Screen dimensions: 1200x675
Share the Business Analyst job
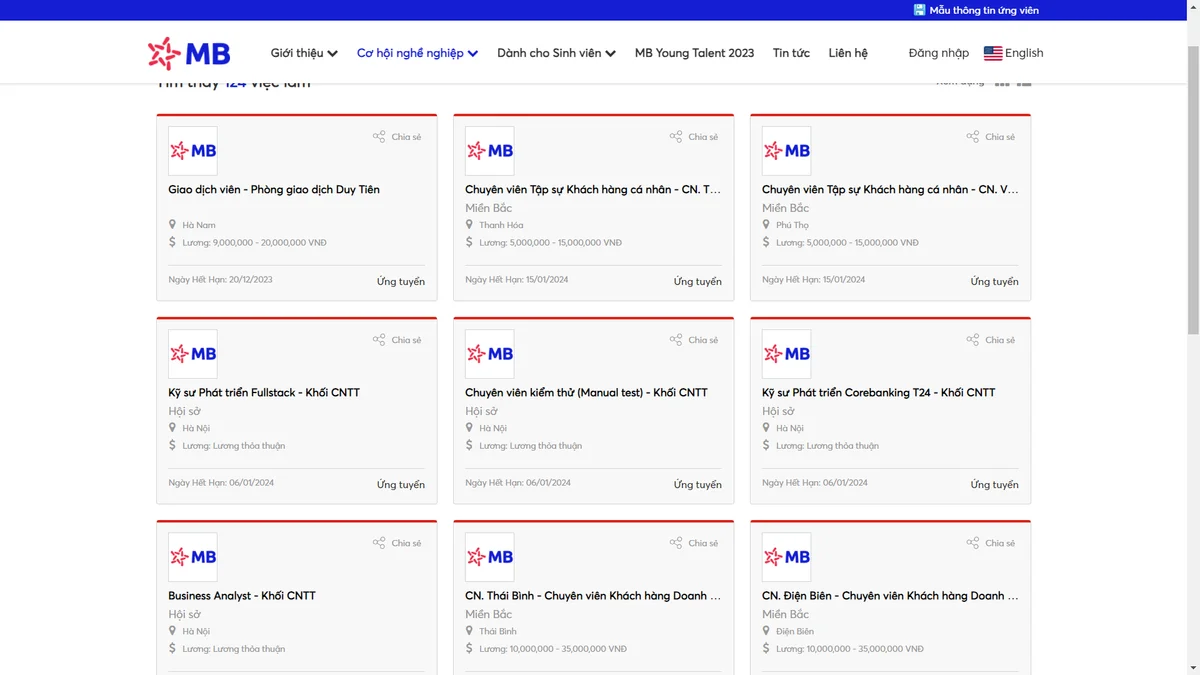coord(397,543)
